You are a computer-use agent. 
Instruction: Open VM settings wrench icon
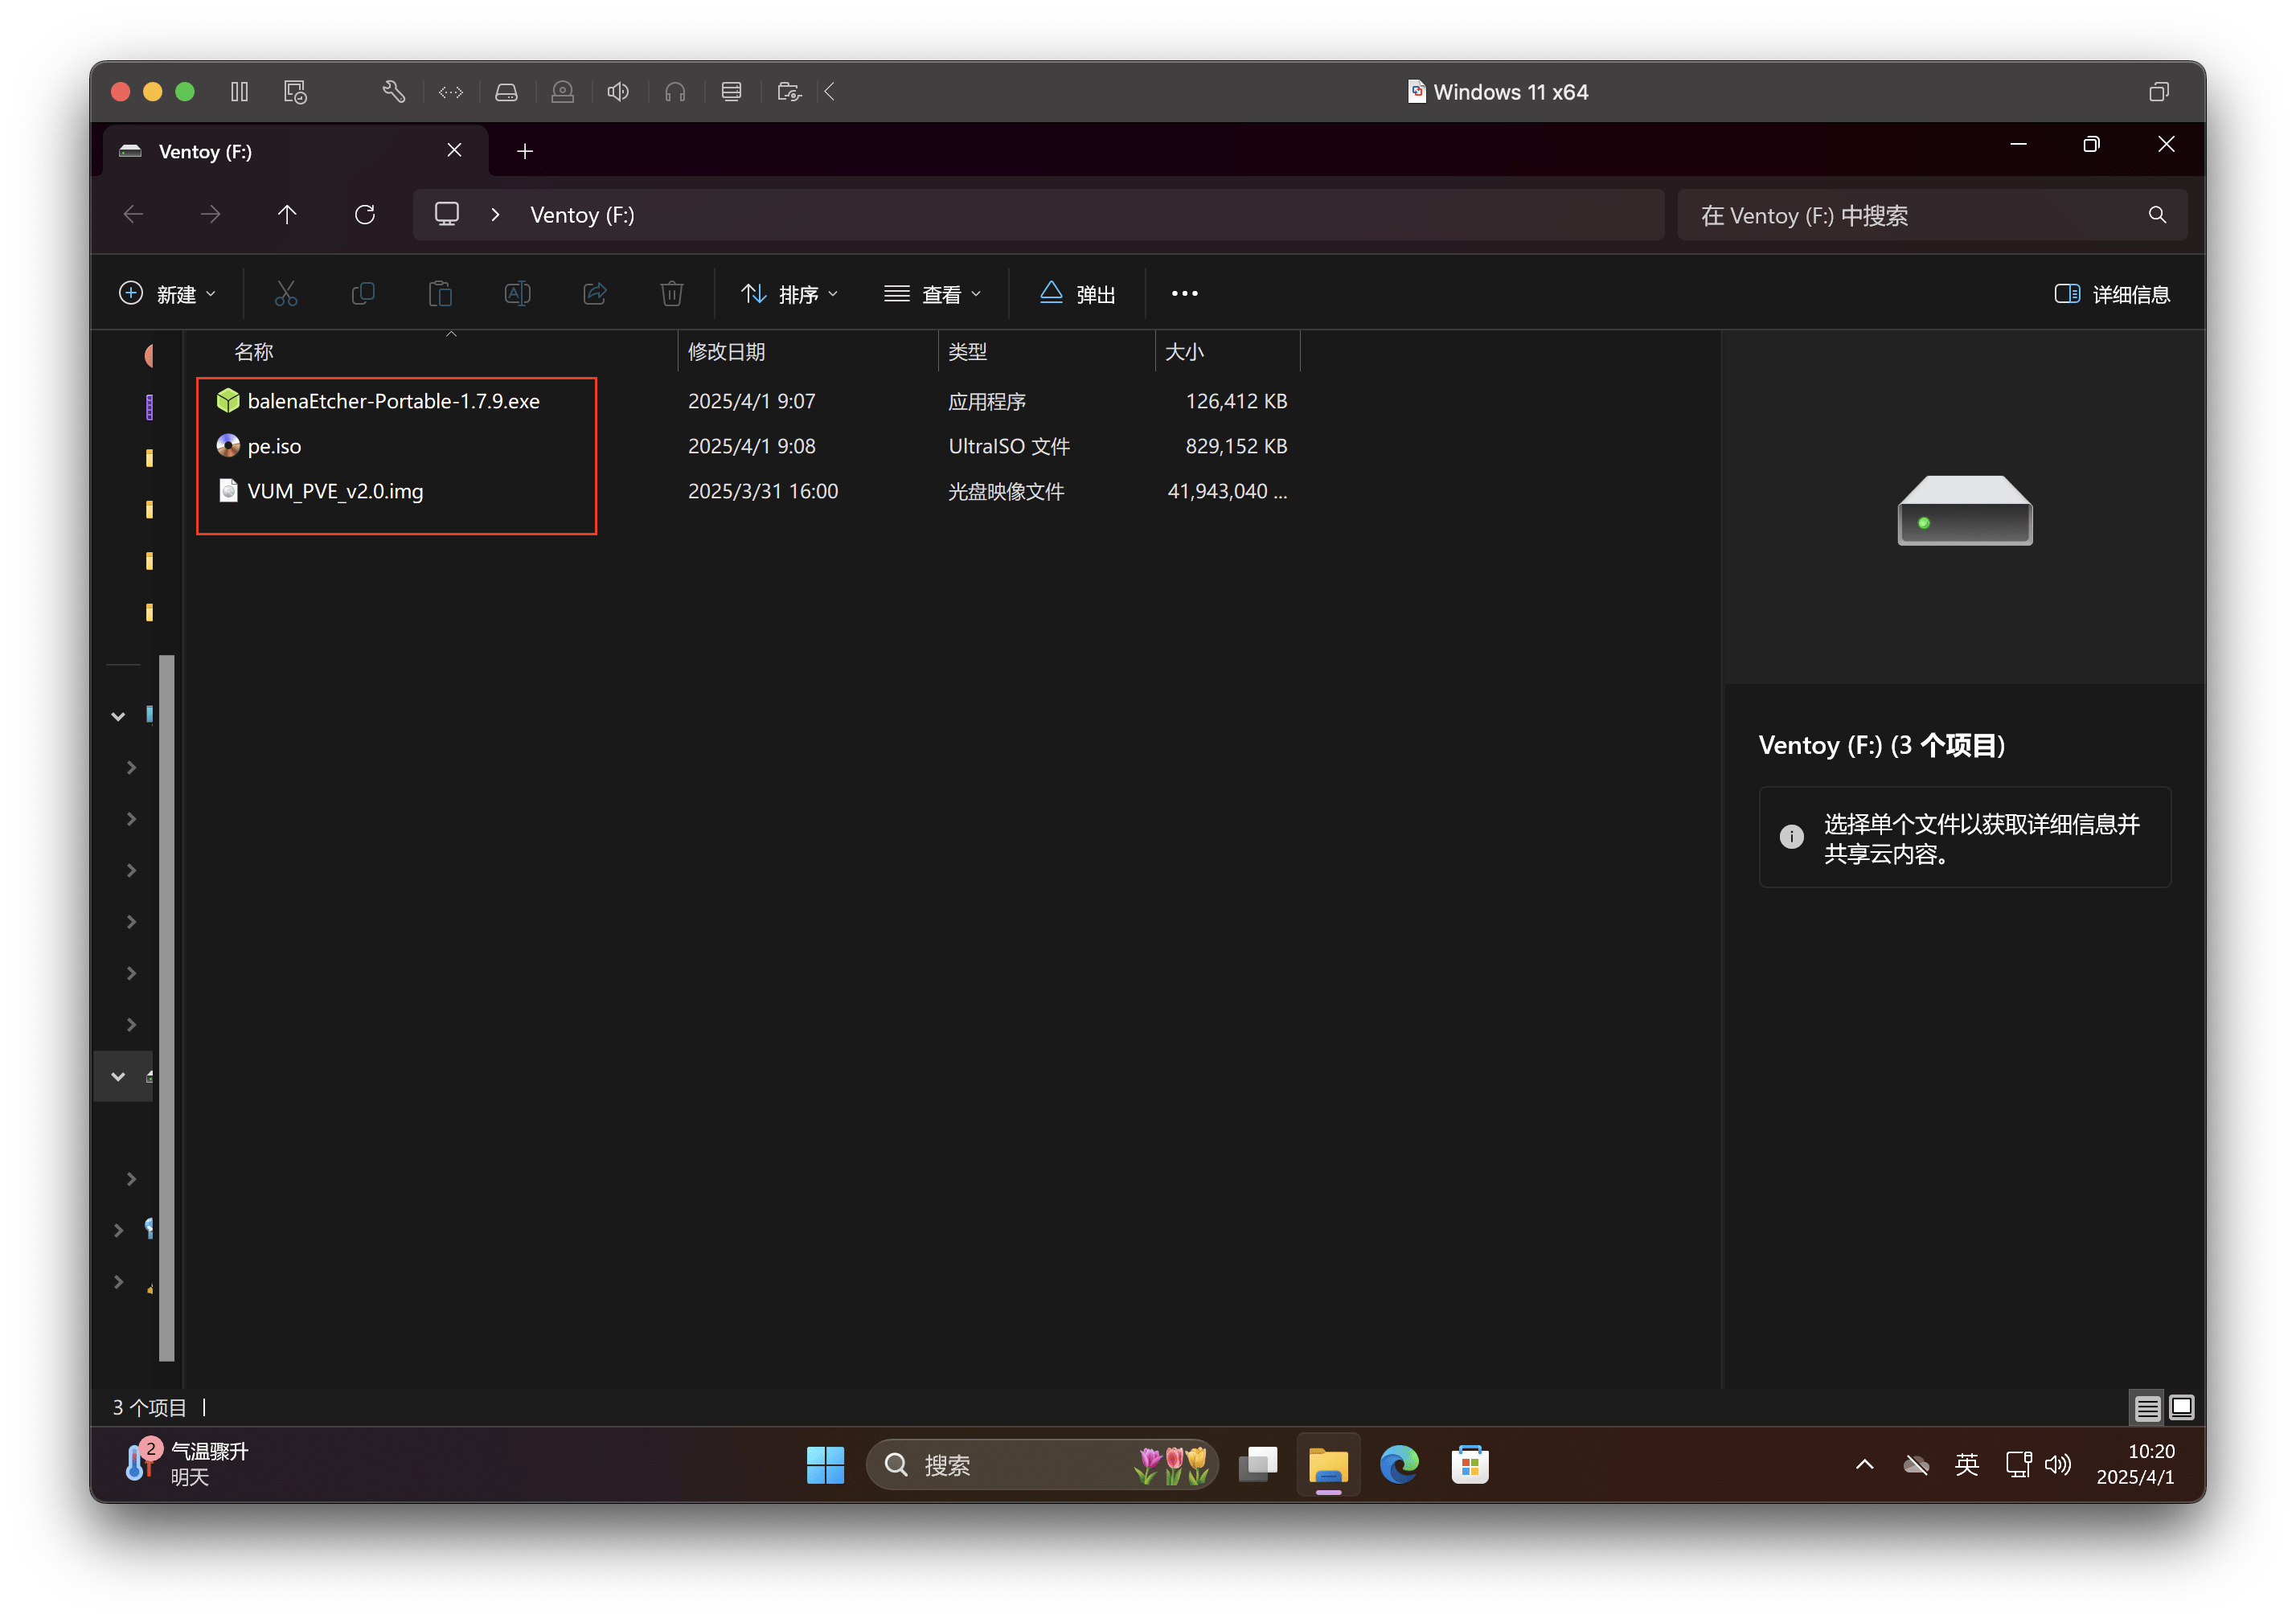click(x=393, y=92)
